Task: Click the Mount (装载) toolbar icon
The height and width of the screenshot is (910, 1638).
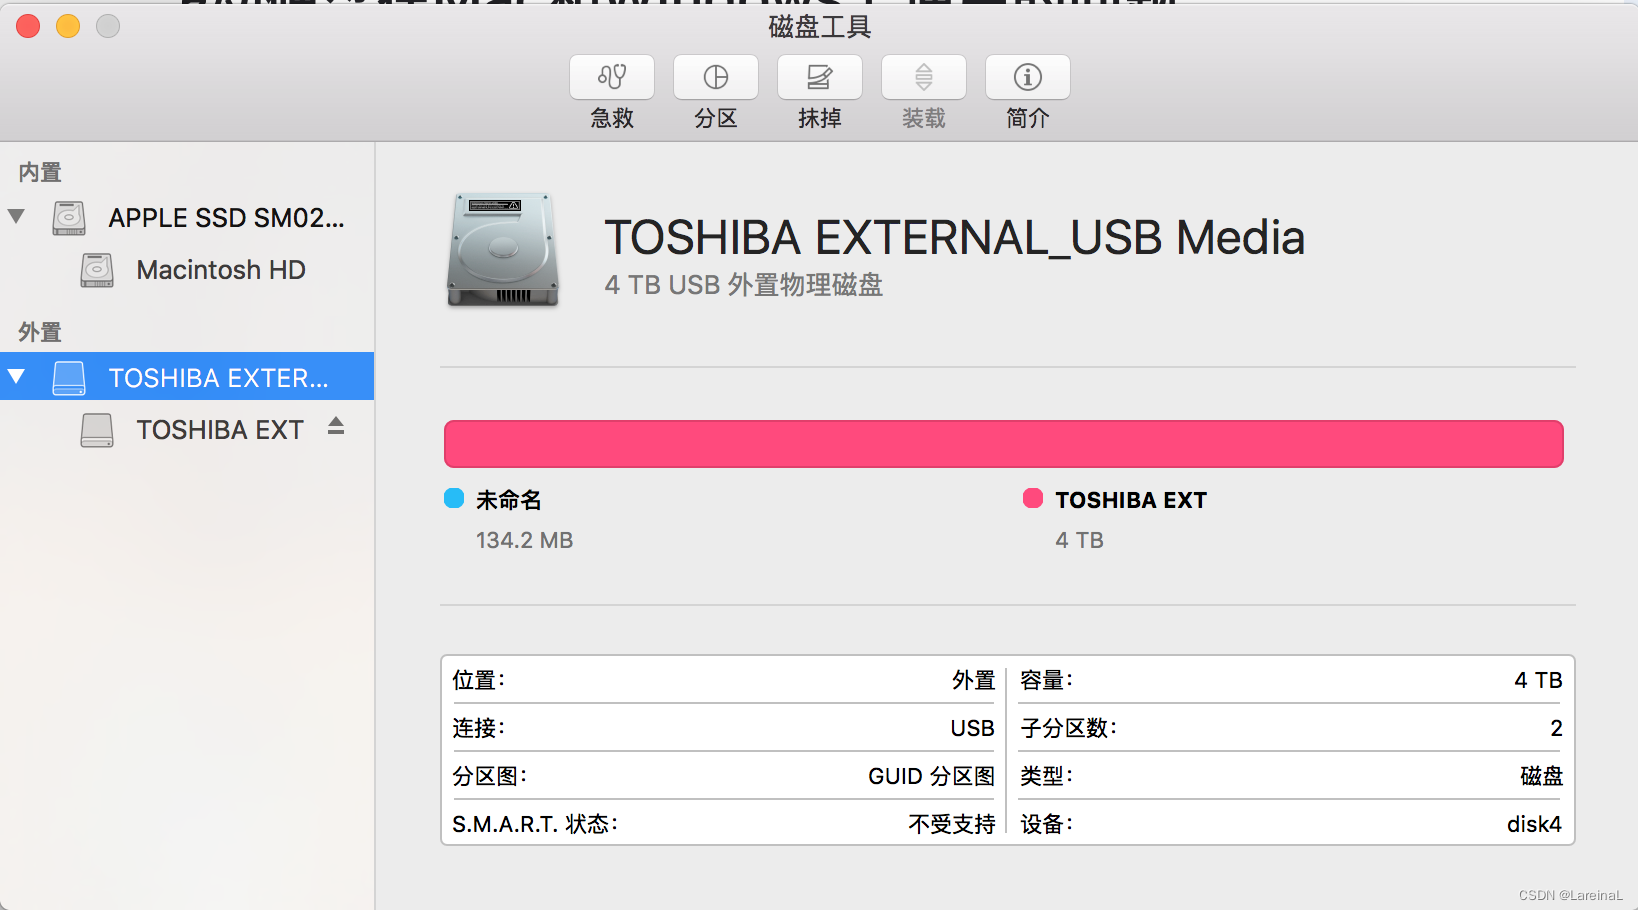Action: pyautogui.click(x=924, y=77)
